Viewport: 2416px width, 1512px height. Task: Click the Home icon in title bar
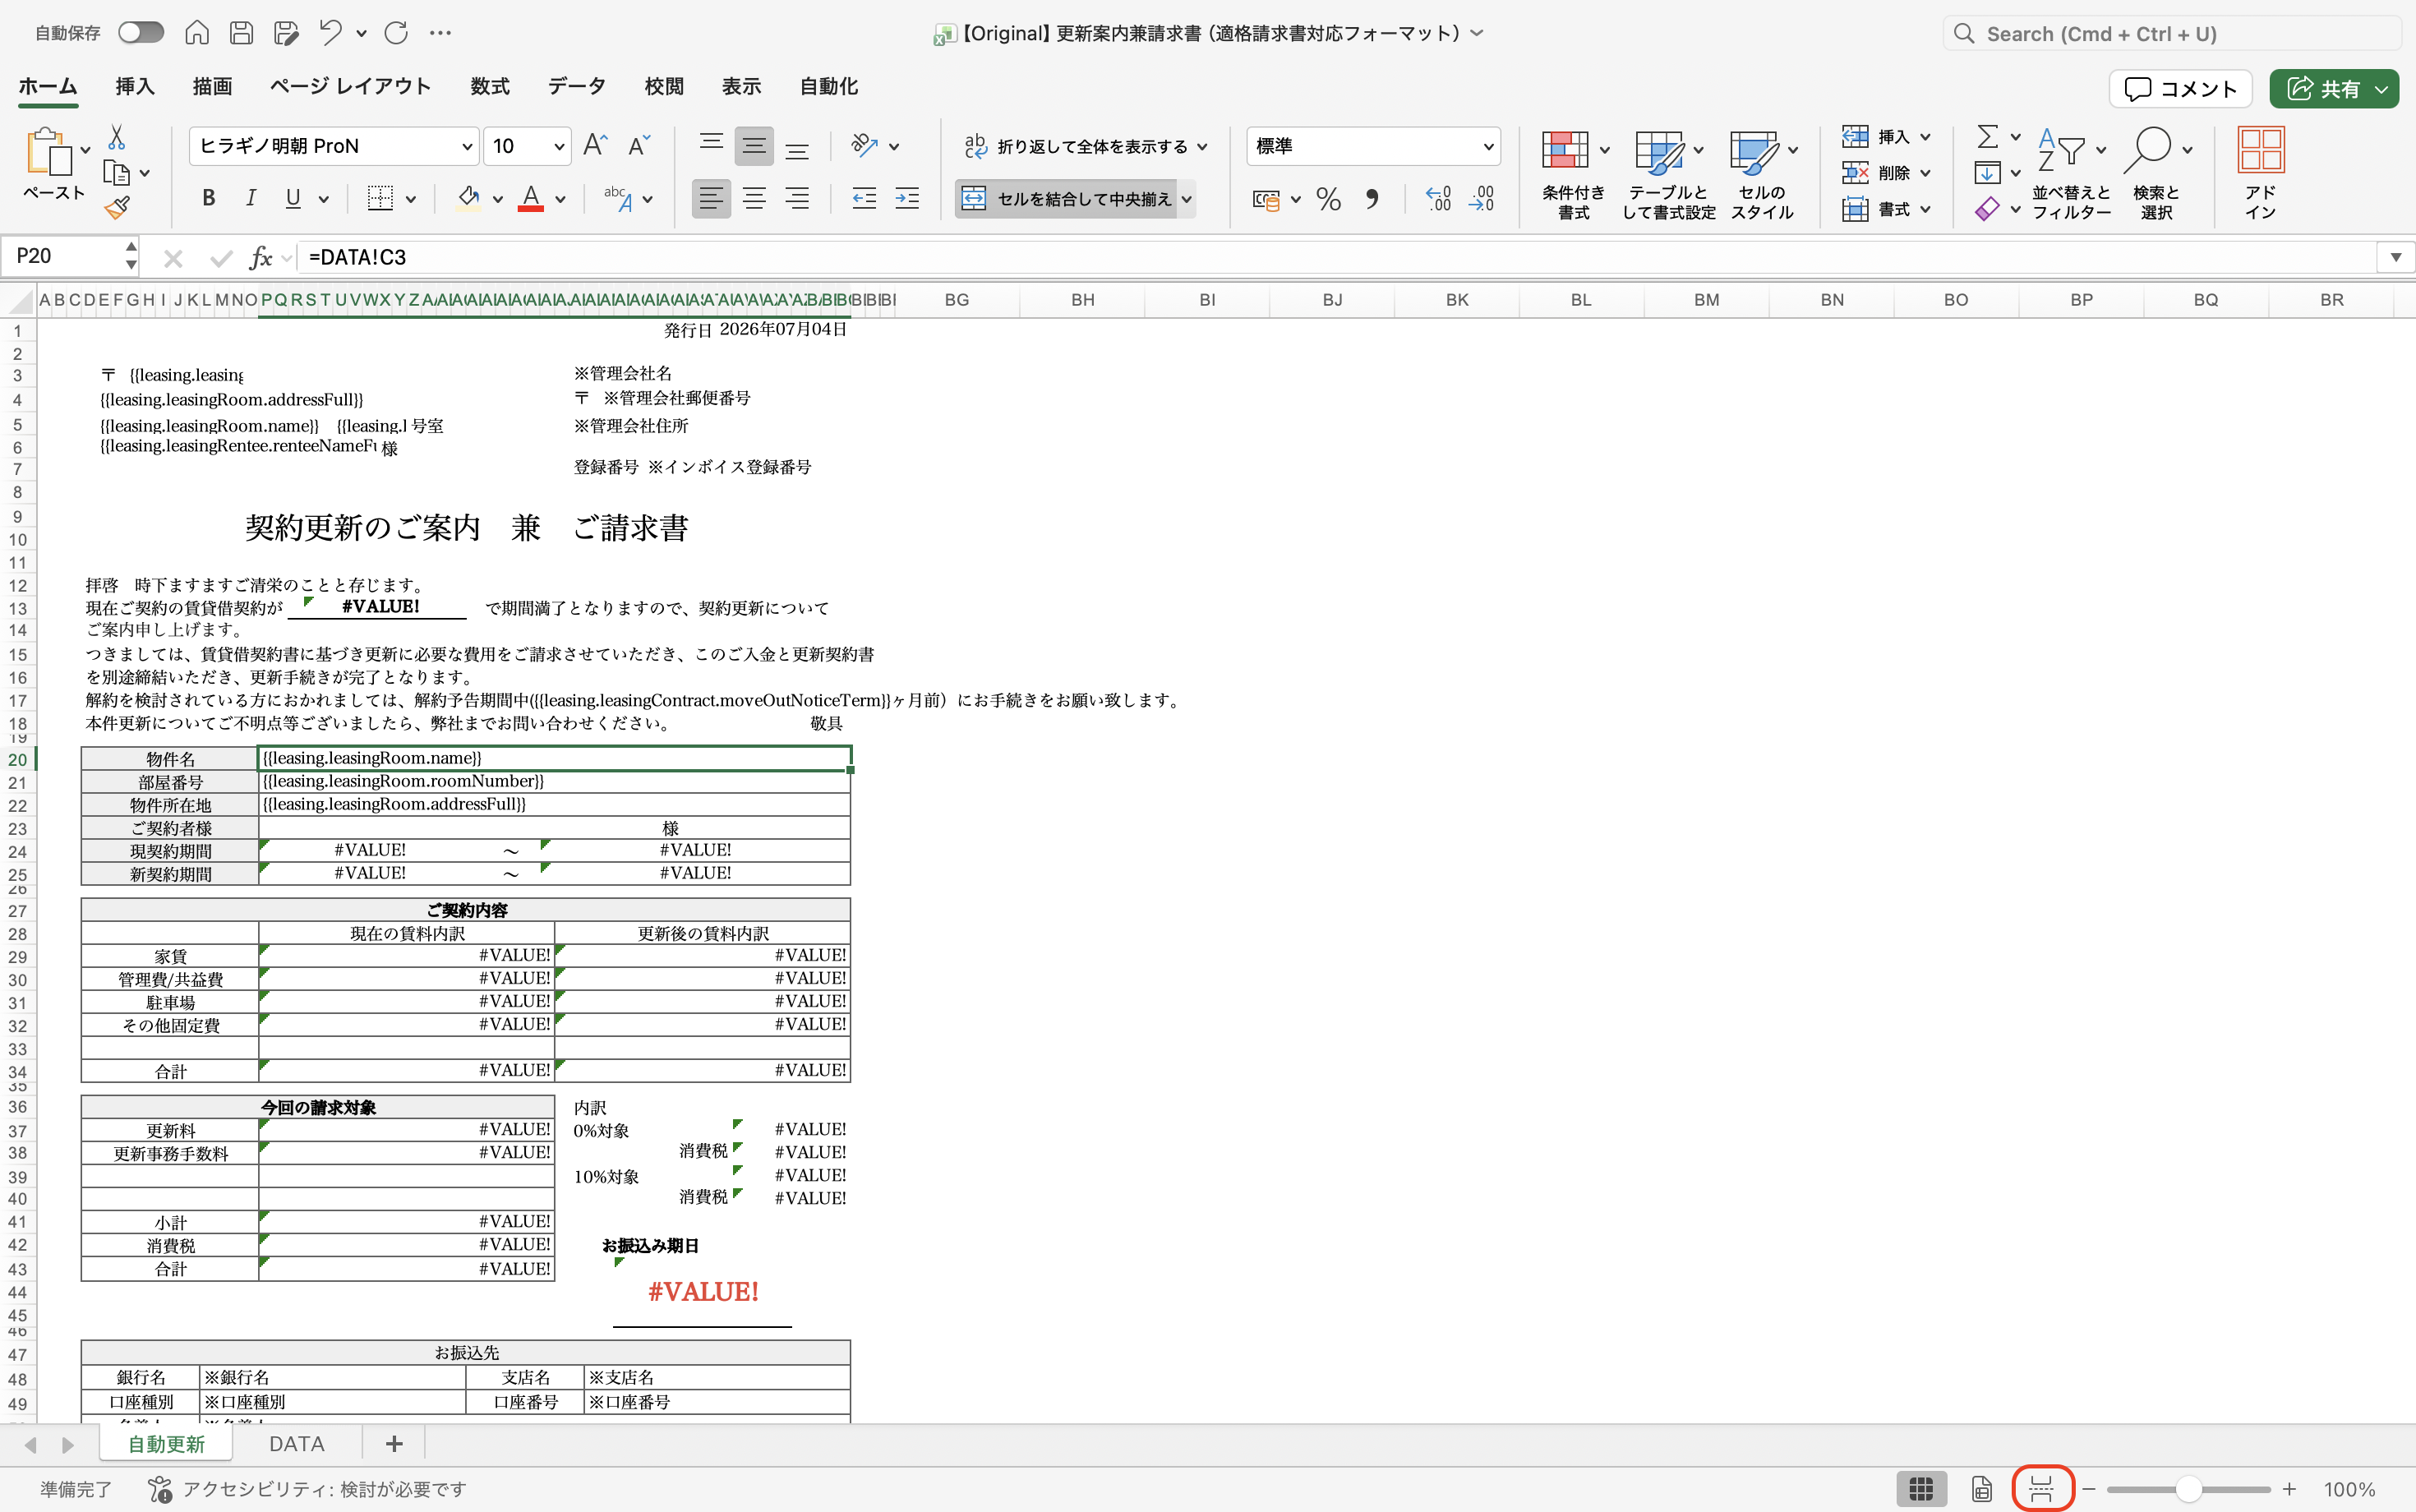(197, 33)
